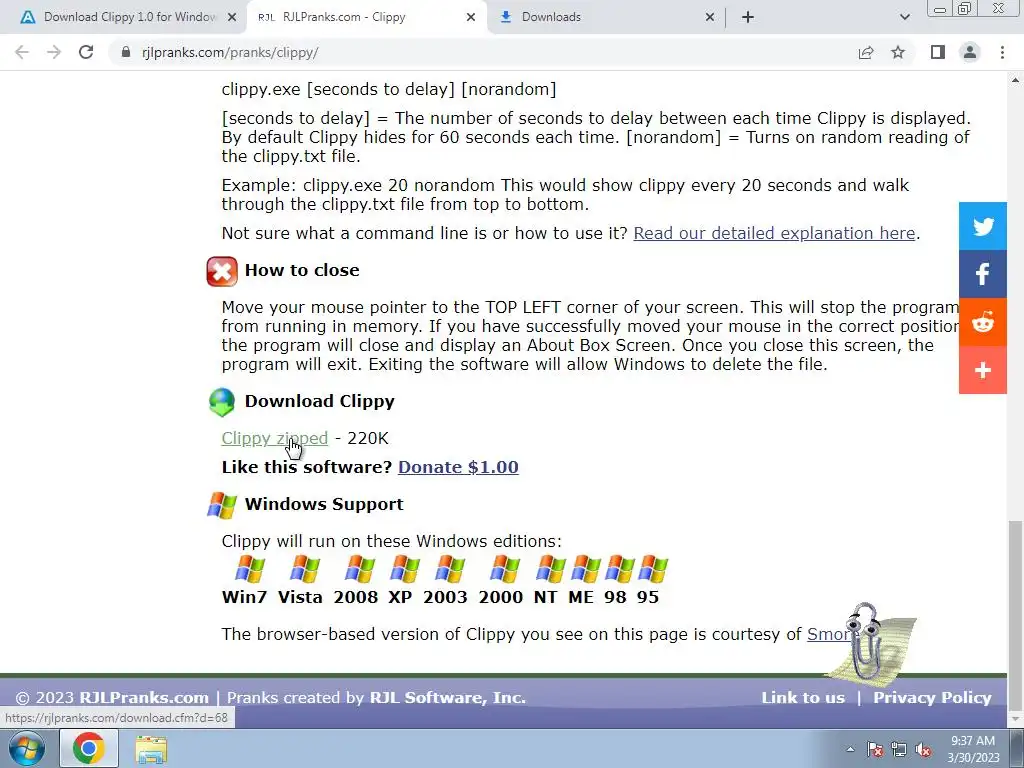1024x768 pixels.
Task: Click Windows flag icon beside Windows Support
Action: [222, 505]
